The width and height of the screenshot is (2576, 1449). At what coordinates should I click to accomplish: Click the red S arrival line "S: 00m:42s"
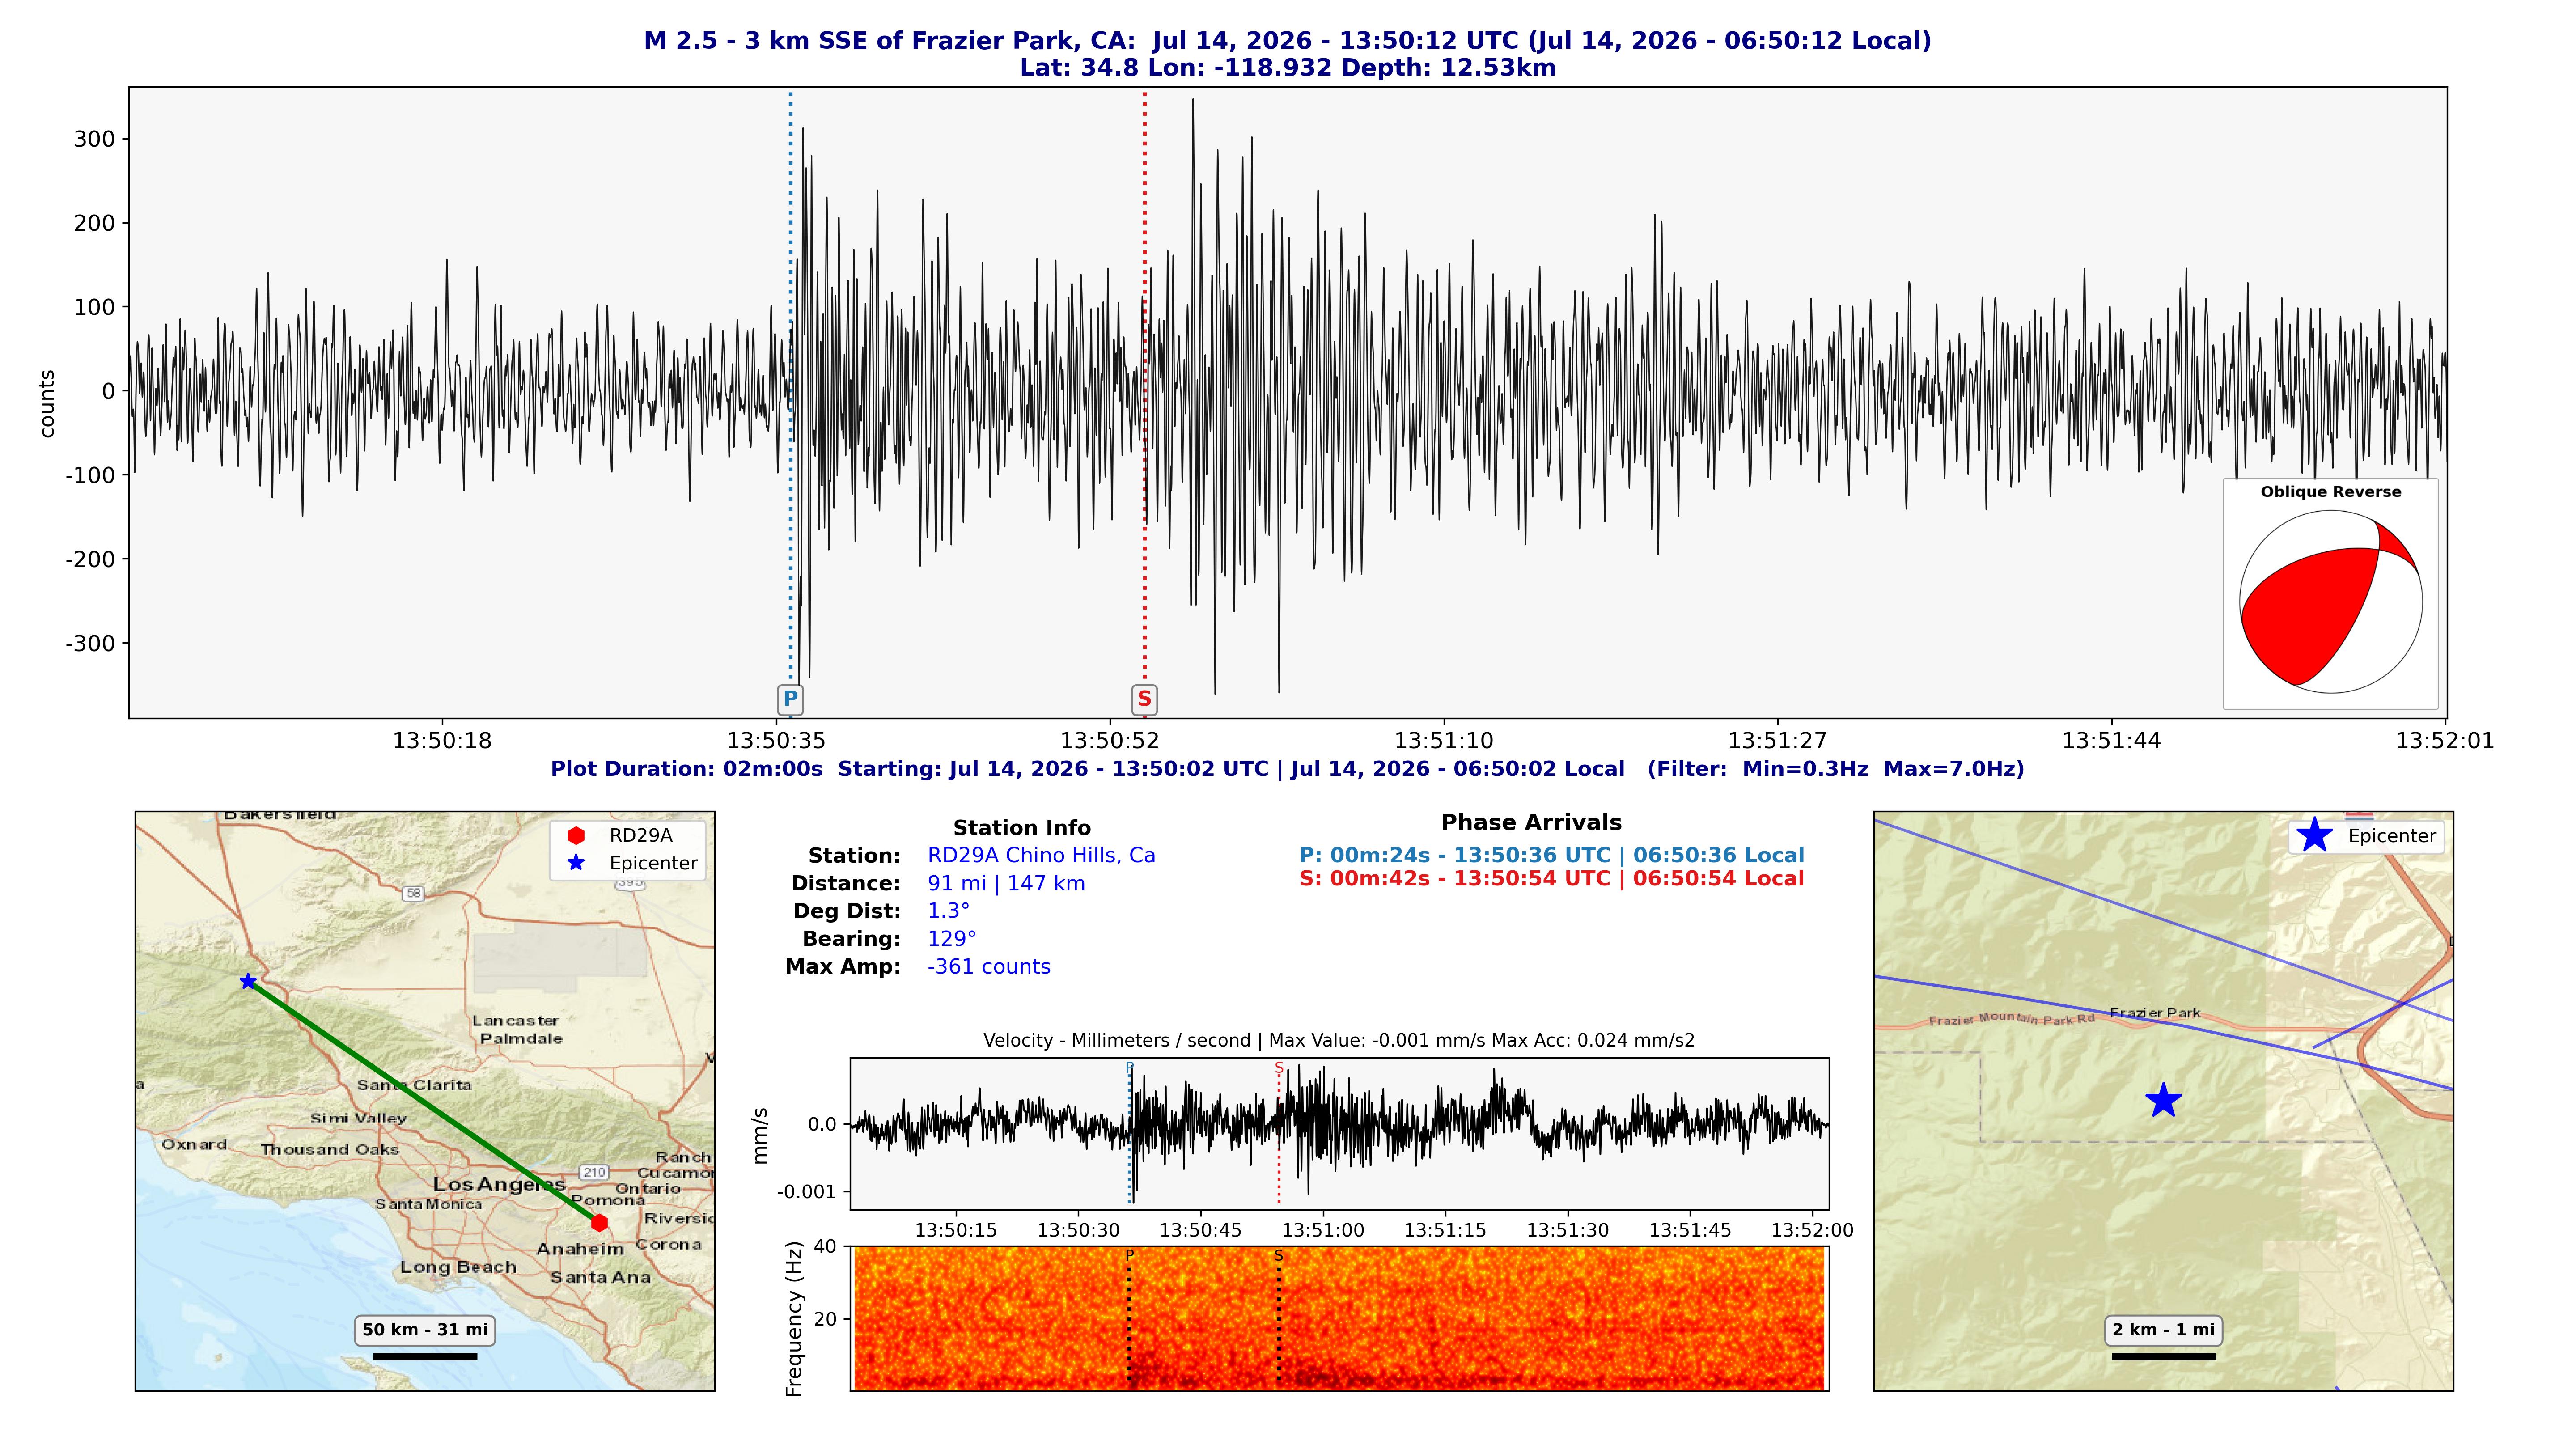pyautogui.click(x=1552, y=879)
